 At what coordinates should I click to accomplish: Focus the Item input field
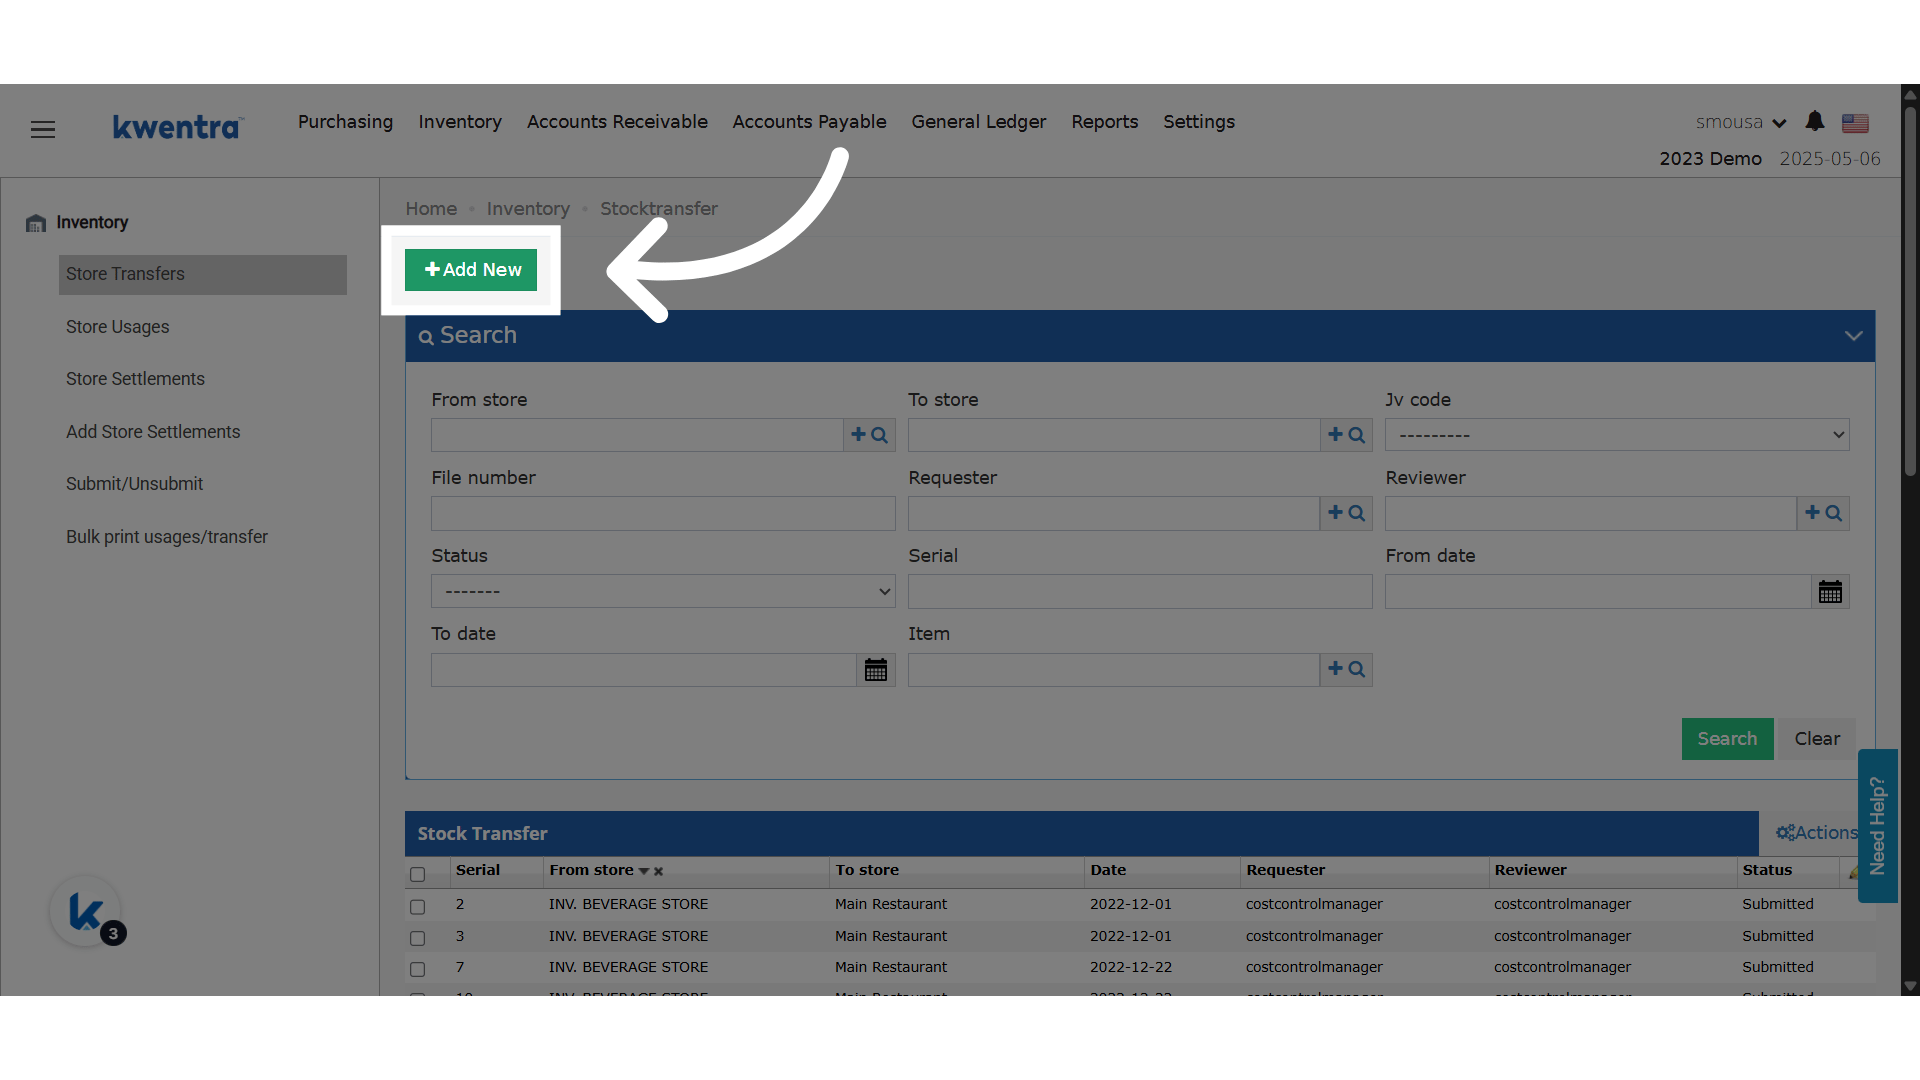tap(1114, 669)
